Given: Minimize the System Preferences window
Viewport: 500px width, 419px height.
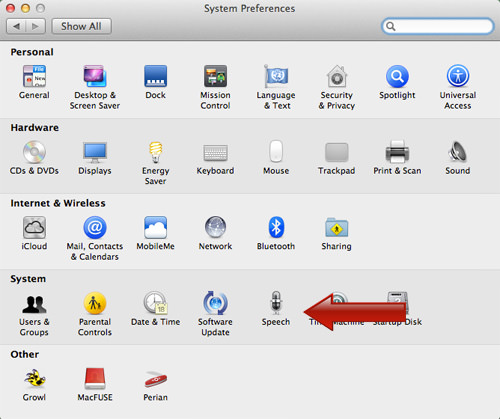Looking at the screenshot, I should coord(25,8).
